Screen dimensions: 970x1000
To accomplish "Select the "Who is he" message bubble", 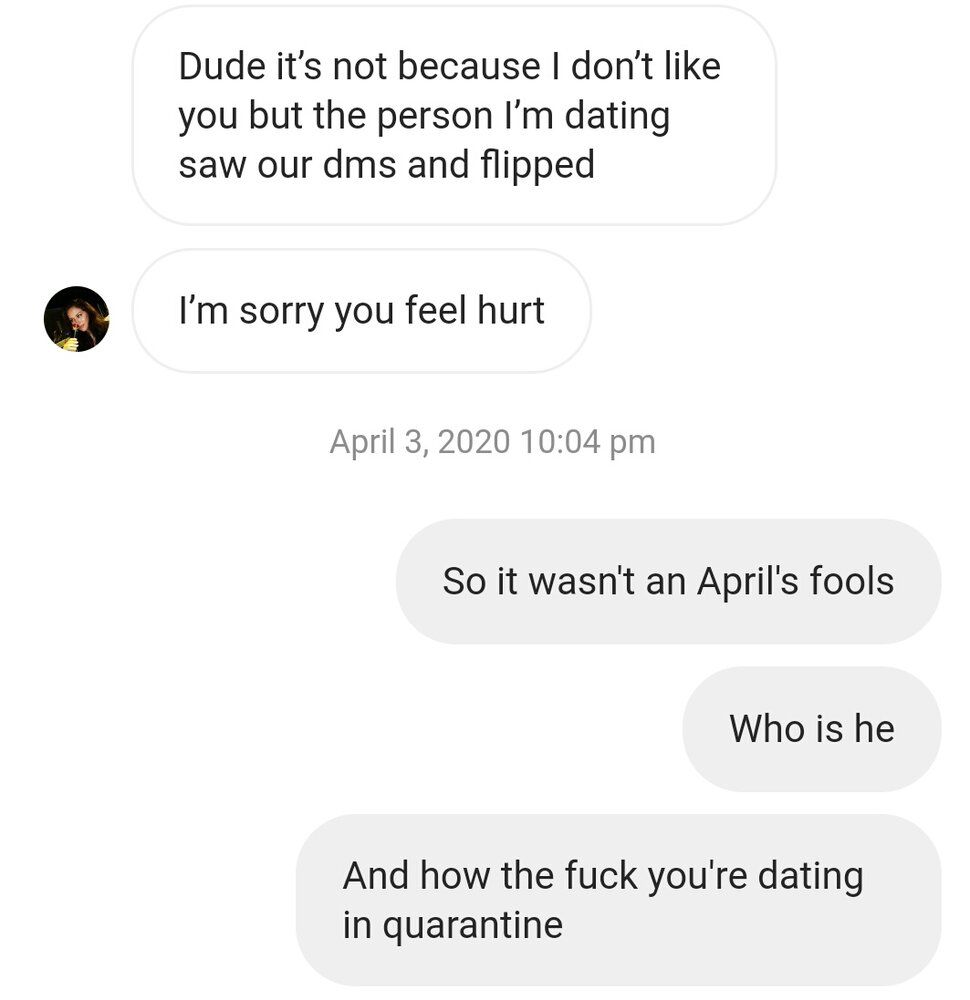I will (811, 729).
